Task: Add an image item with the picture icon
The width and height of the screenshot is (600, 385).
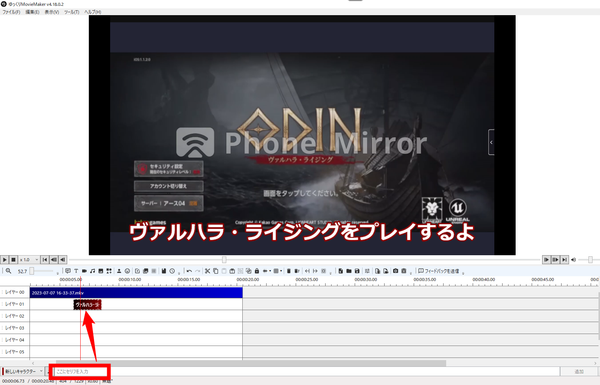Action: (101, 271)
